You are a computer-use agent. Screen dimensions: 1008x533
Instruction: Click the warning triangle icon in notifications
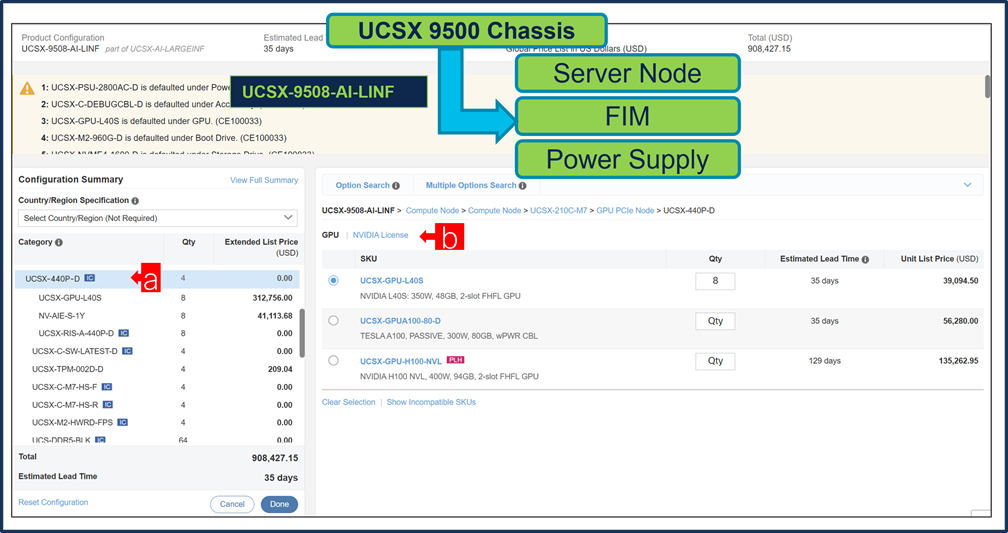coord(27,88)
